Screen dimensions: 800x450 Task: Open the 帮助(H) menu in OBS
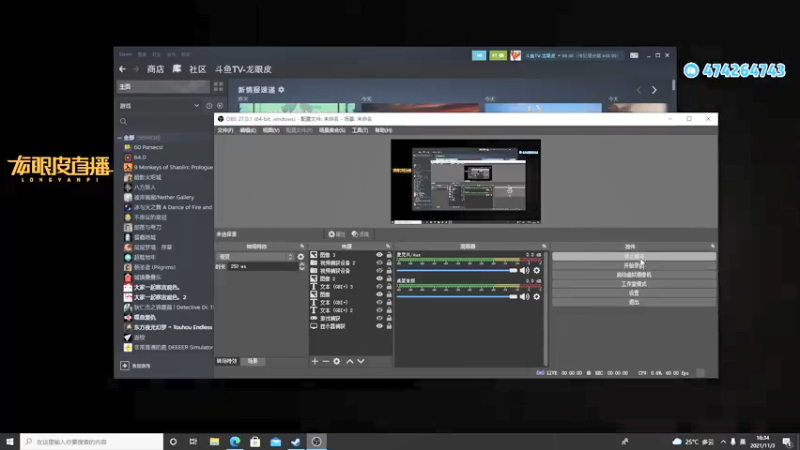click(383, 131)
